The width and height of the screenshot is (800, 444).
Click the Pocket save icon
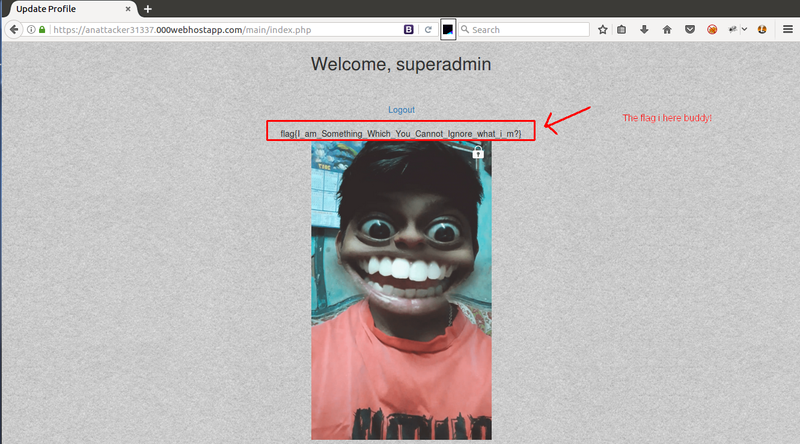point(689,30)
